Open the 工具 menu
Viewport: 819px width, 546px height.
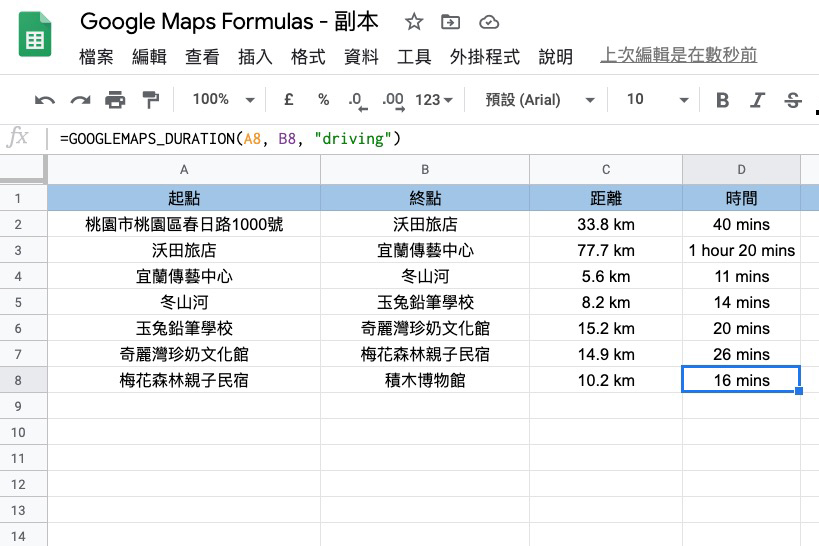[x=414, y=56]
